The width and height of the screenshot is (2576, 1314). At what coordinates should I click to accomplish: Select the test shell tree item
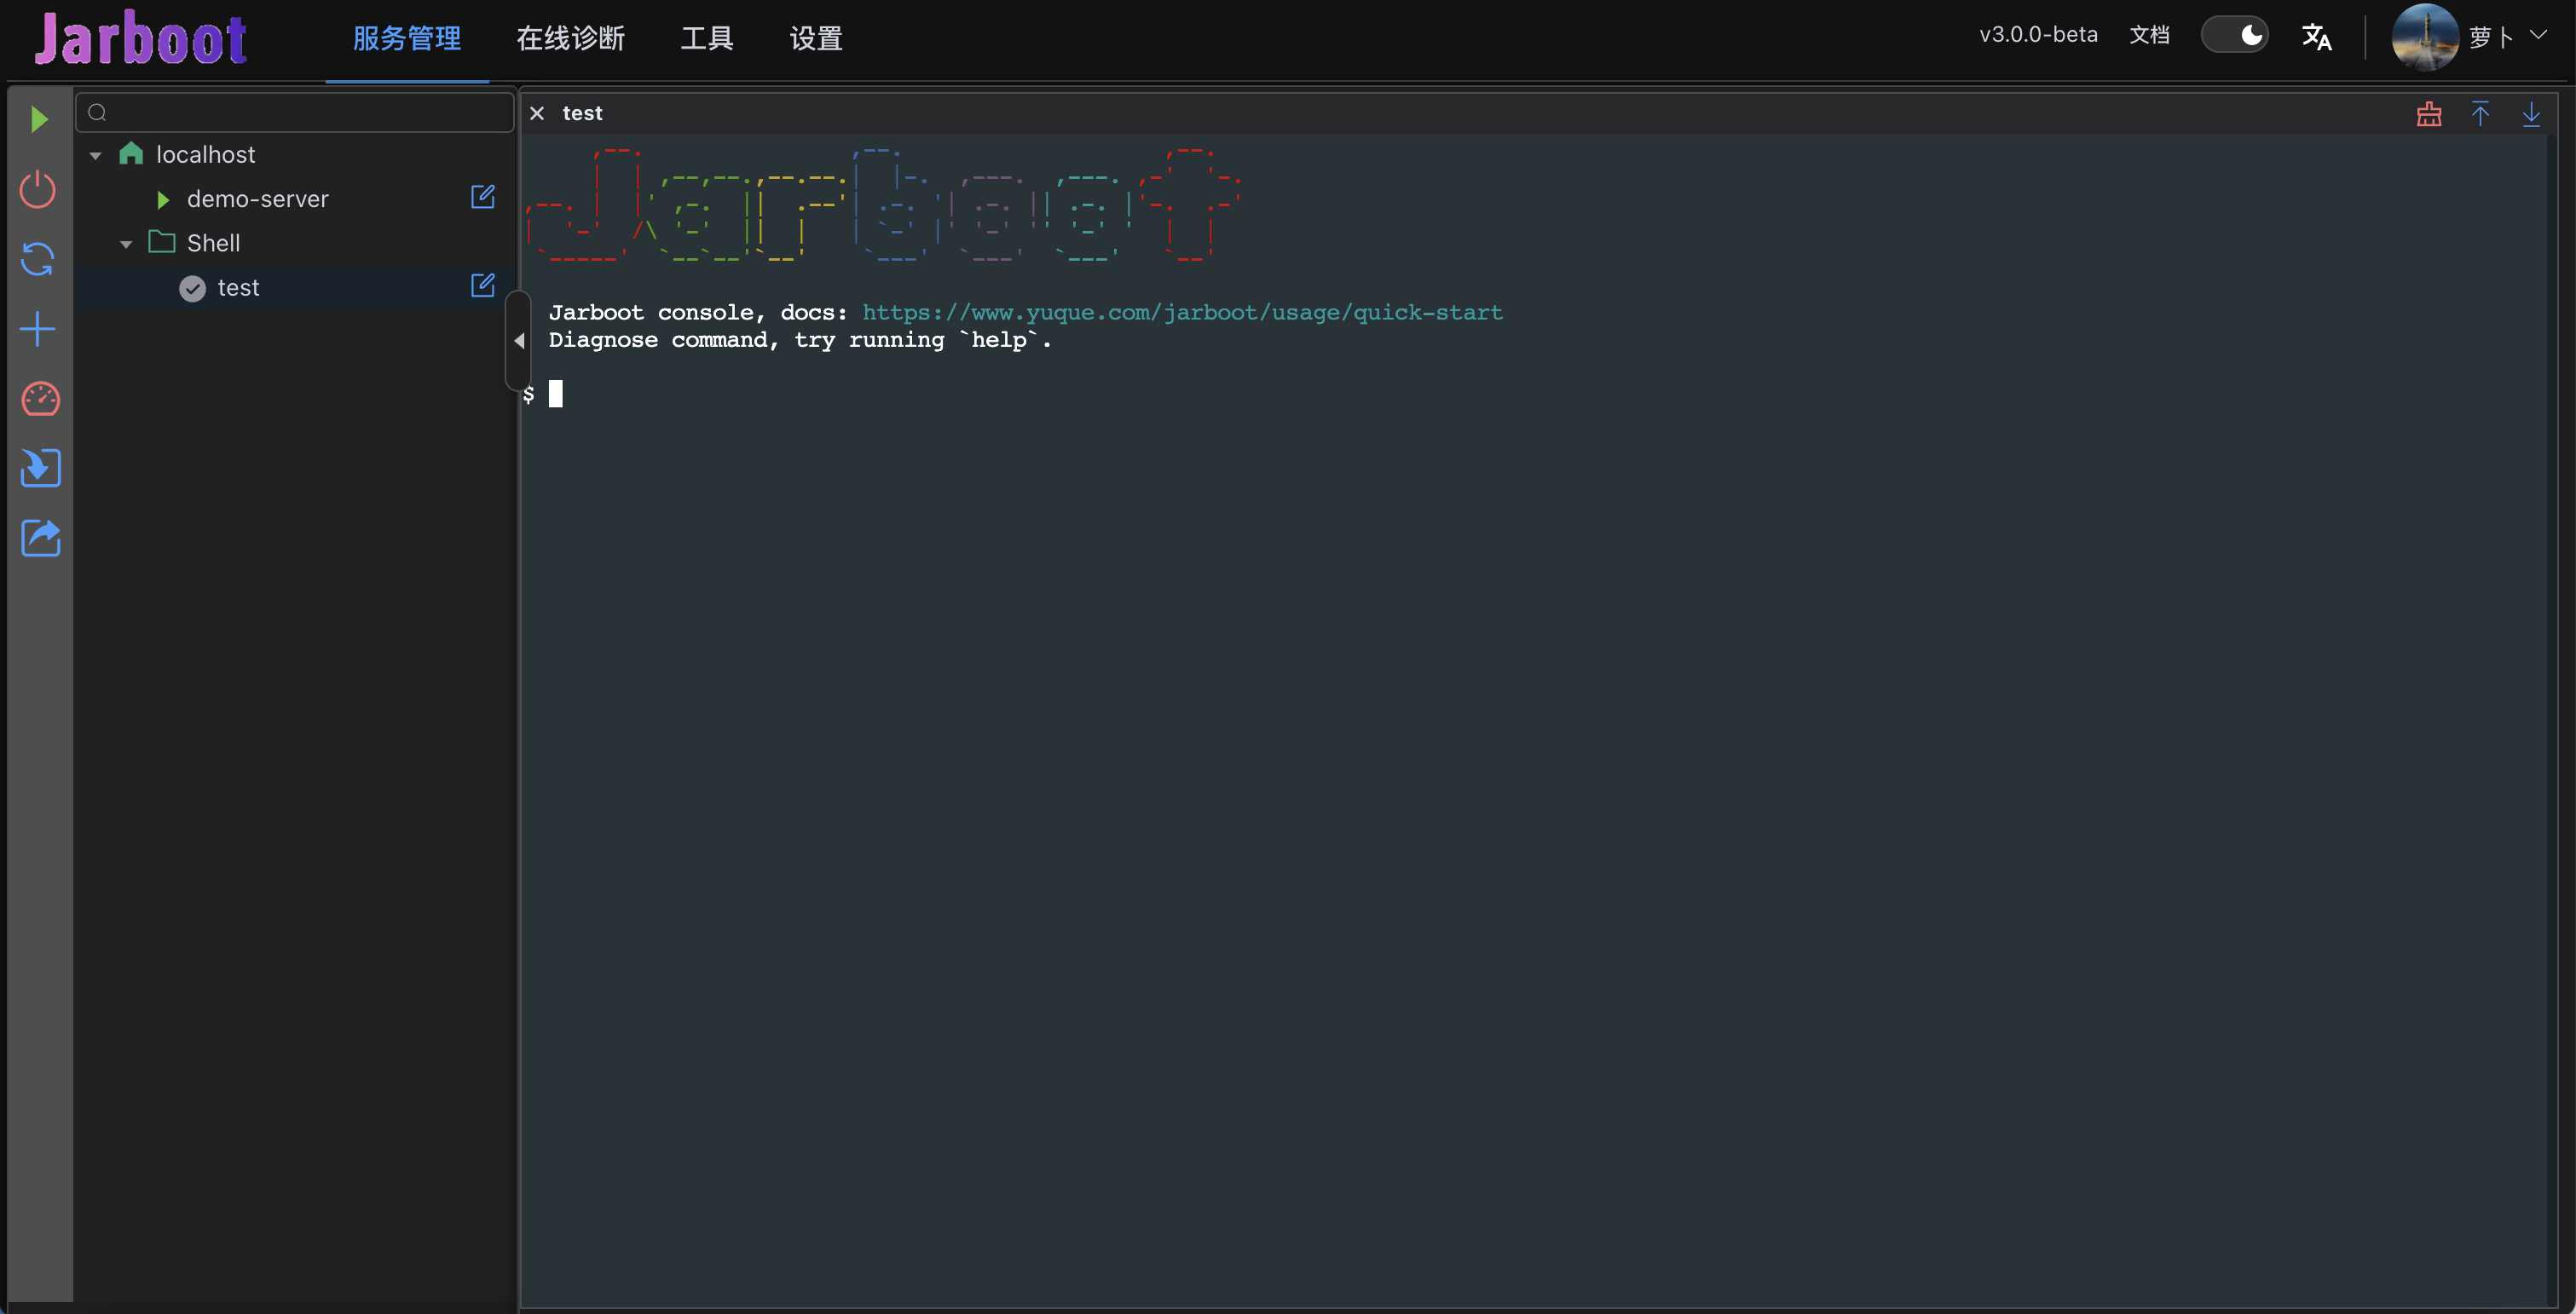pyautogui.click(x=238, y=288)
